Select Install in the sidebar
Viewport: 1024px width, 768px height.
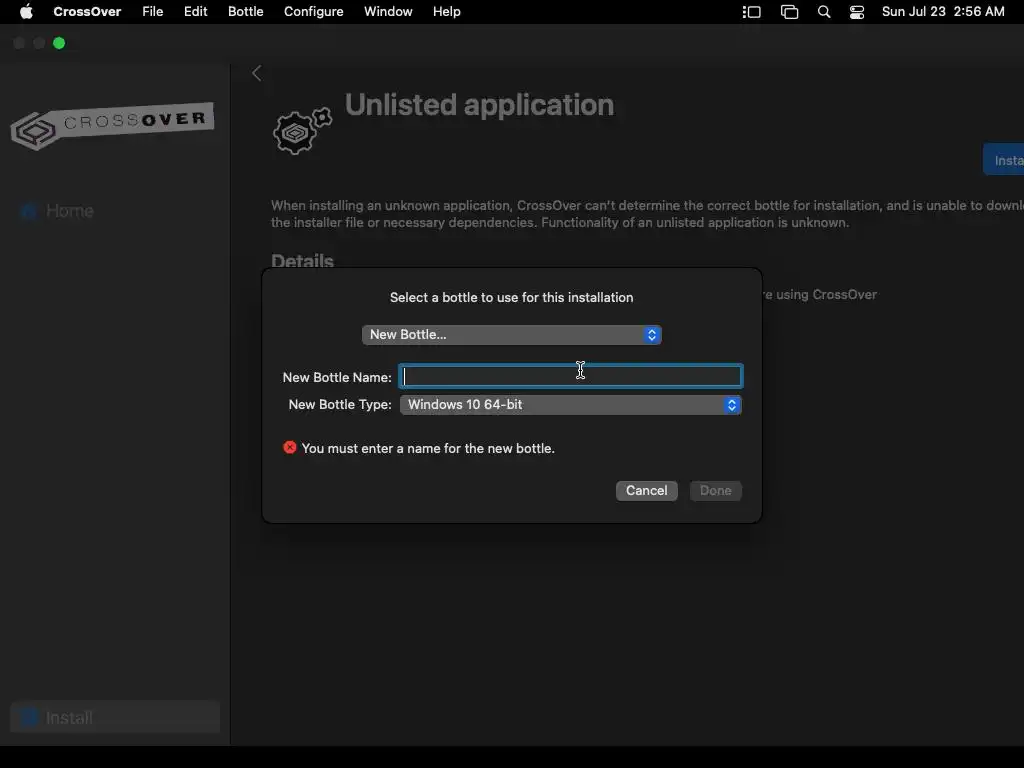[x=115, y=717]
